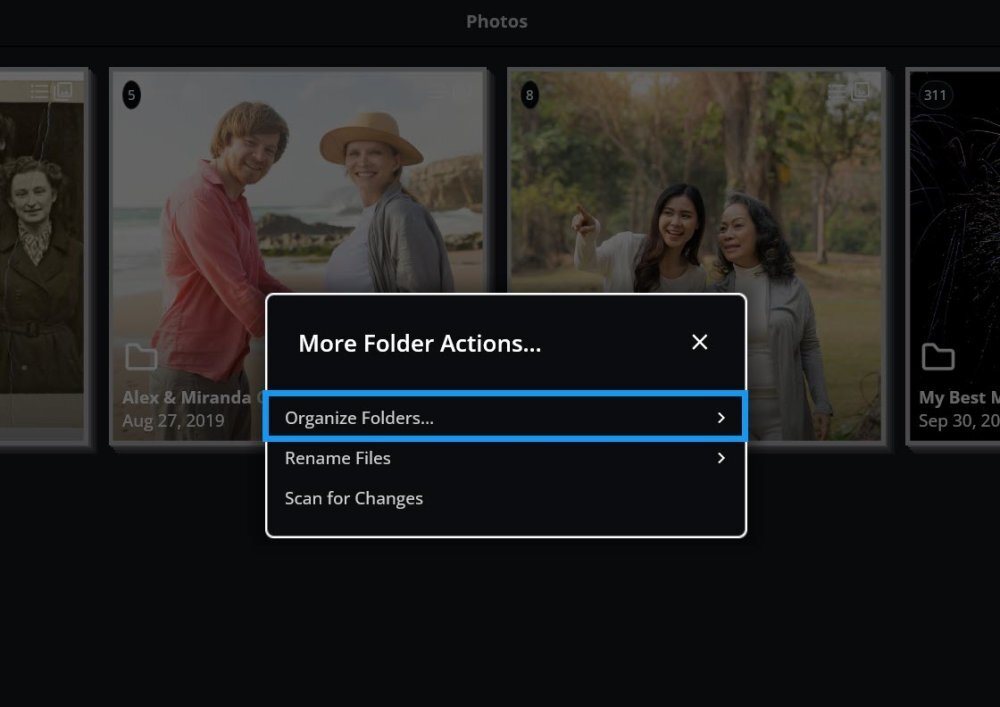
Task: Toggle the select box on the park folder
Action: click(861, 91)
